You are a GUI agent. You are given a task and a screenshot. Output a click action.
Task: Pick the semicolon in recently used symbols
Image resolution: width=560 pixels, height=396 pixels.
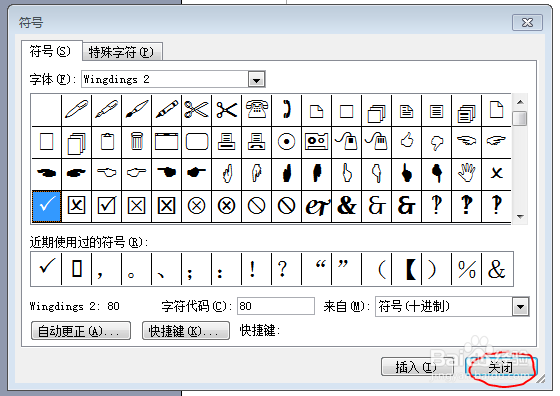pos(196,269)
